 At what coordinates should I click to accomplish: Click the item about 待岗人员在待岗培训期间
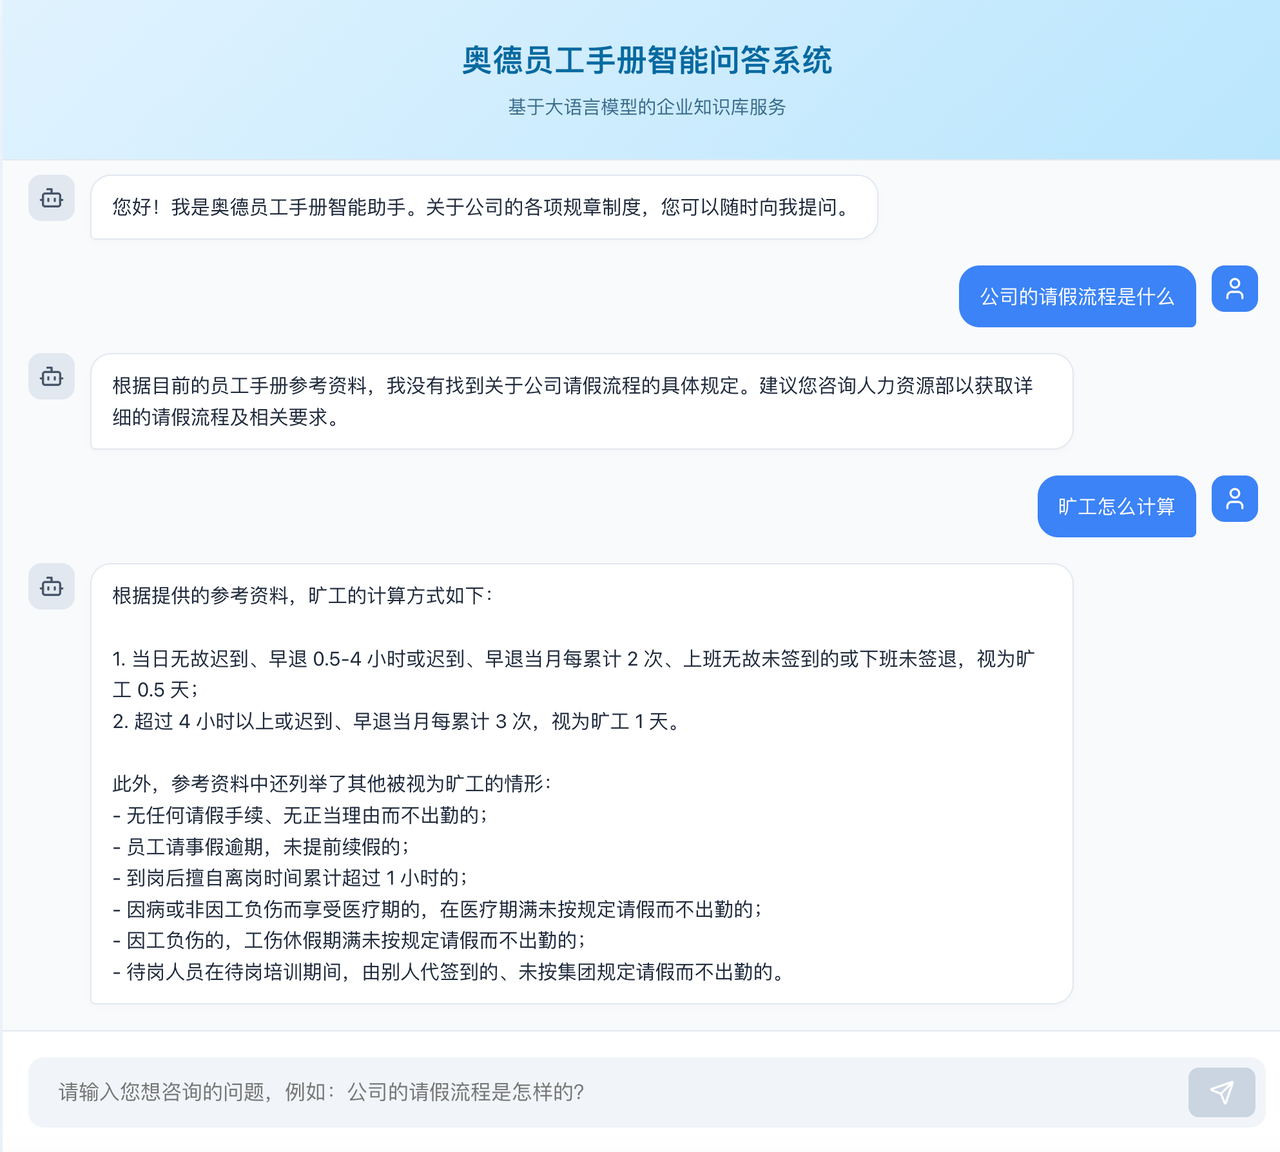click(x=449, y=972)
